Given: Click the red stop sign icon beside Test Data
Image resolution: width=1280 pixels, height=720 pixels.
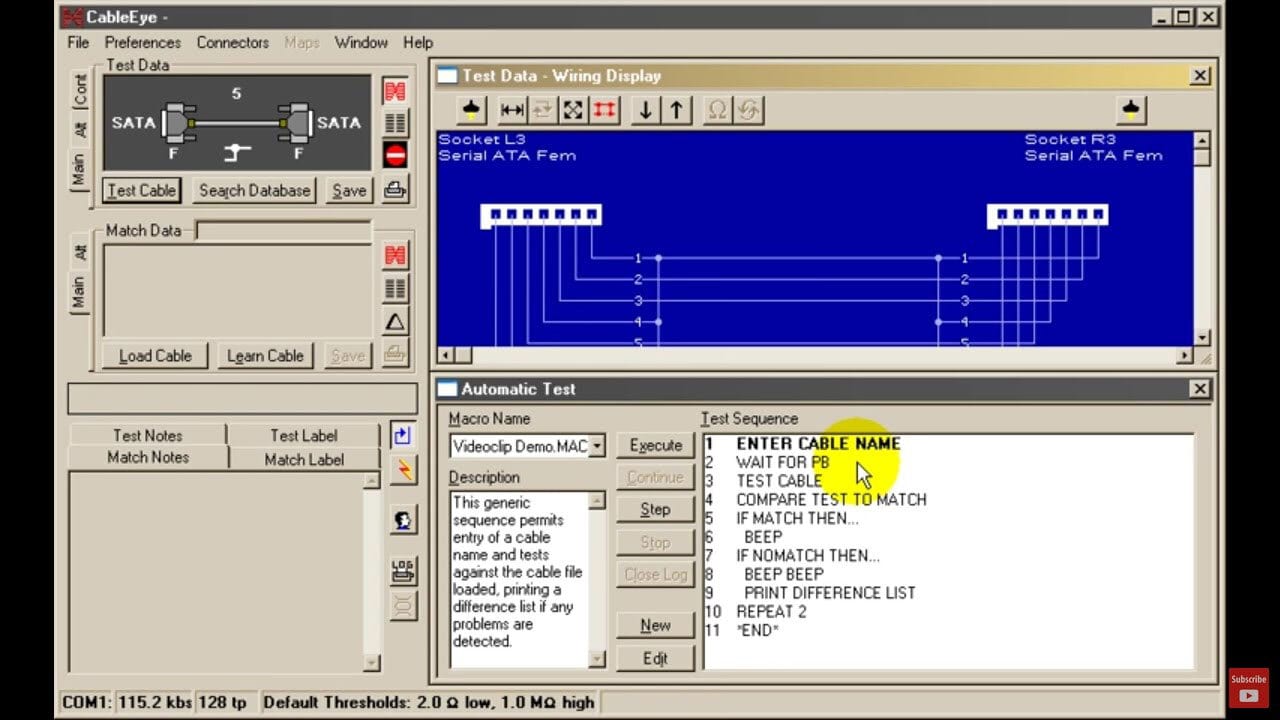Looking at the screenshot, I should pyautogui.click(x=394, y=153).
